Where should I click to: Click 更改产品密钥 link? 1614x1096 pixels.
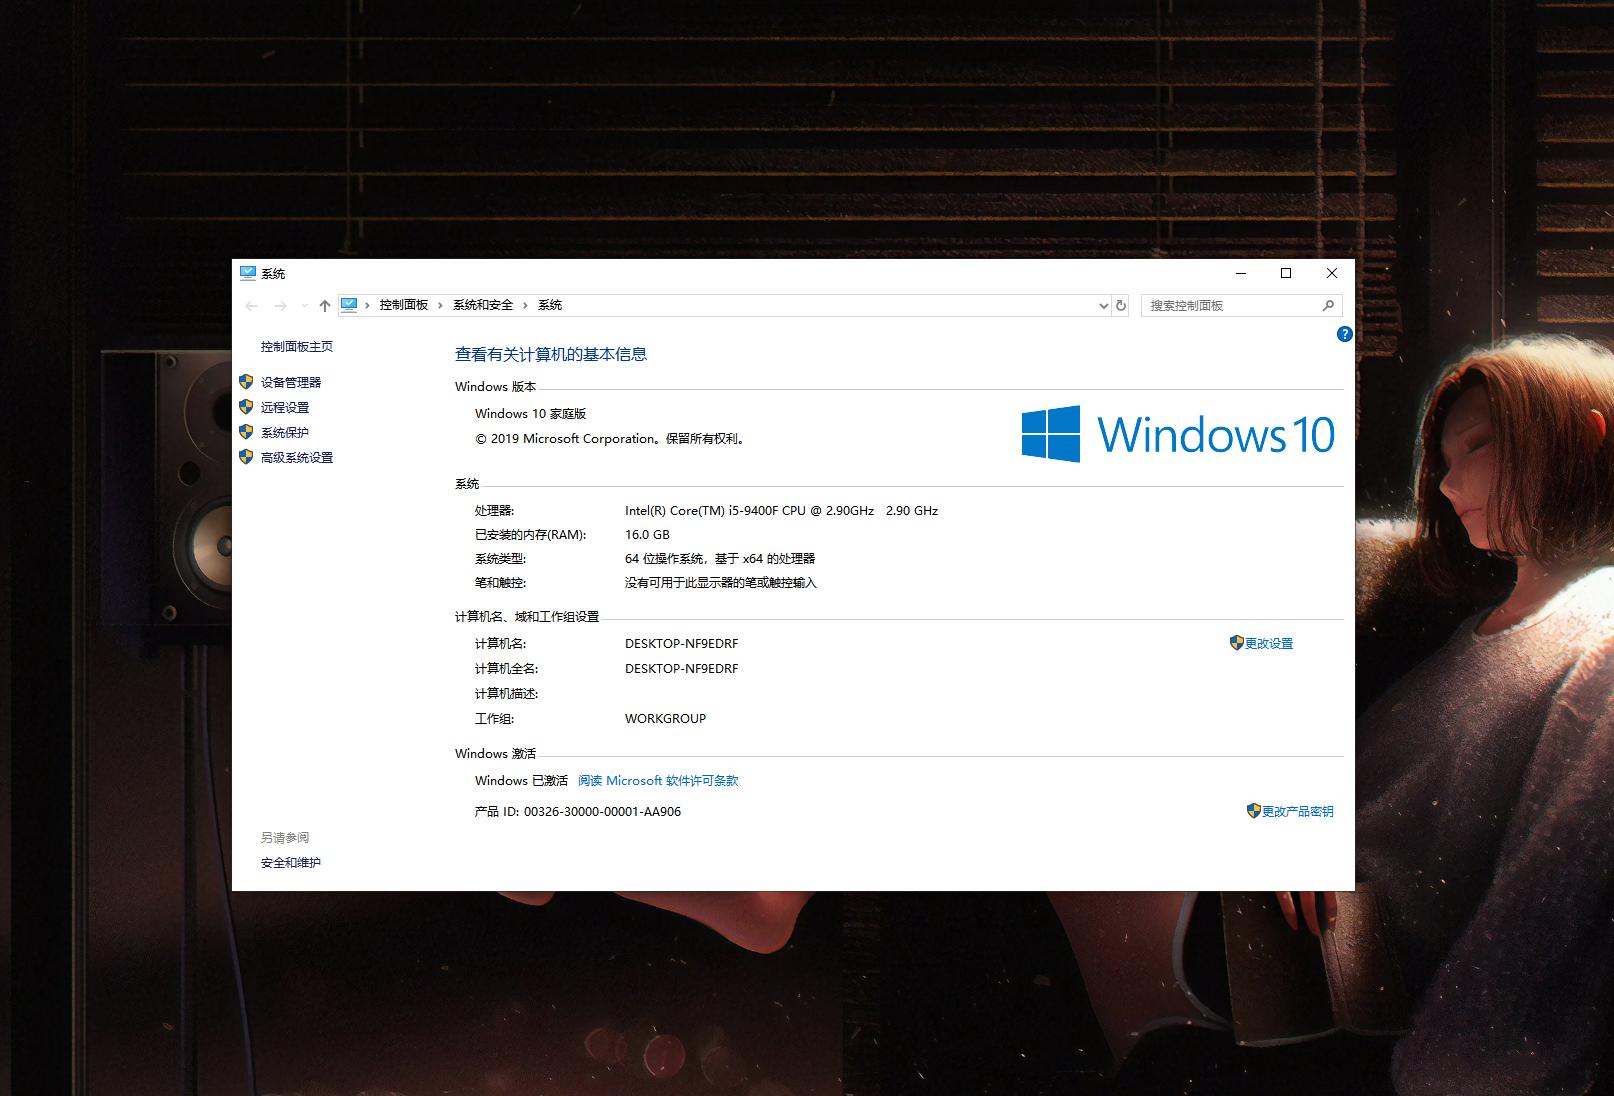pos(1298,812)
